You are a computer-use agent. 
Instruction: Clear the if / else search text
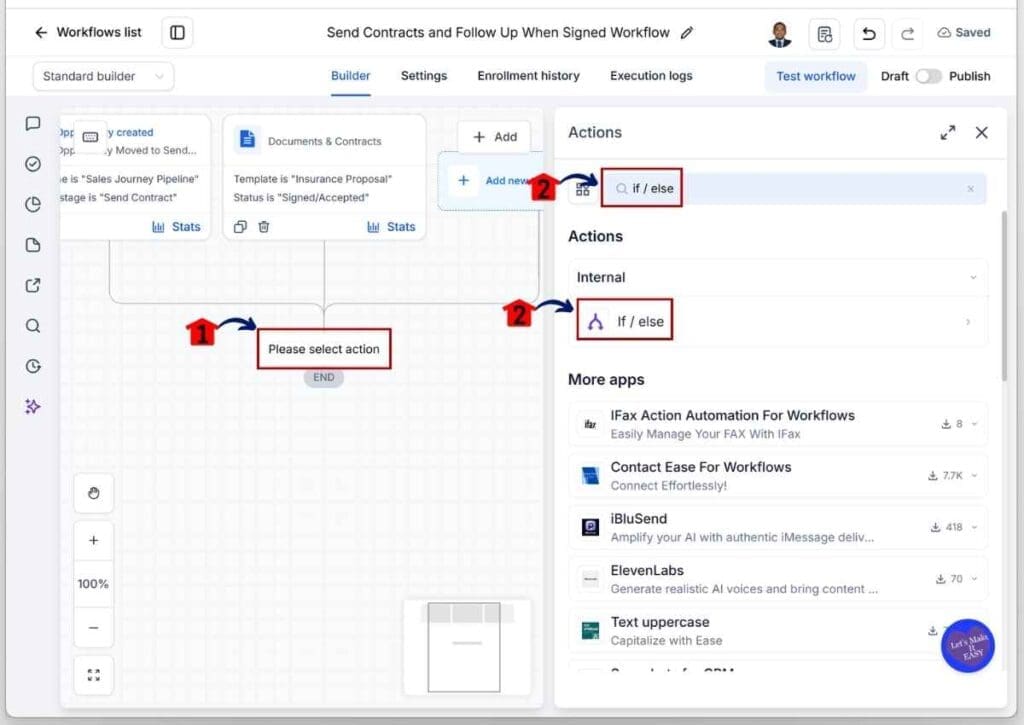pyautogui.click(x=970, y=189)
